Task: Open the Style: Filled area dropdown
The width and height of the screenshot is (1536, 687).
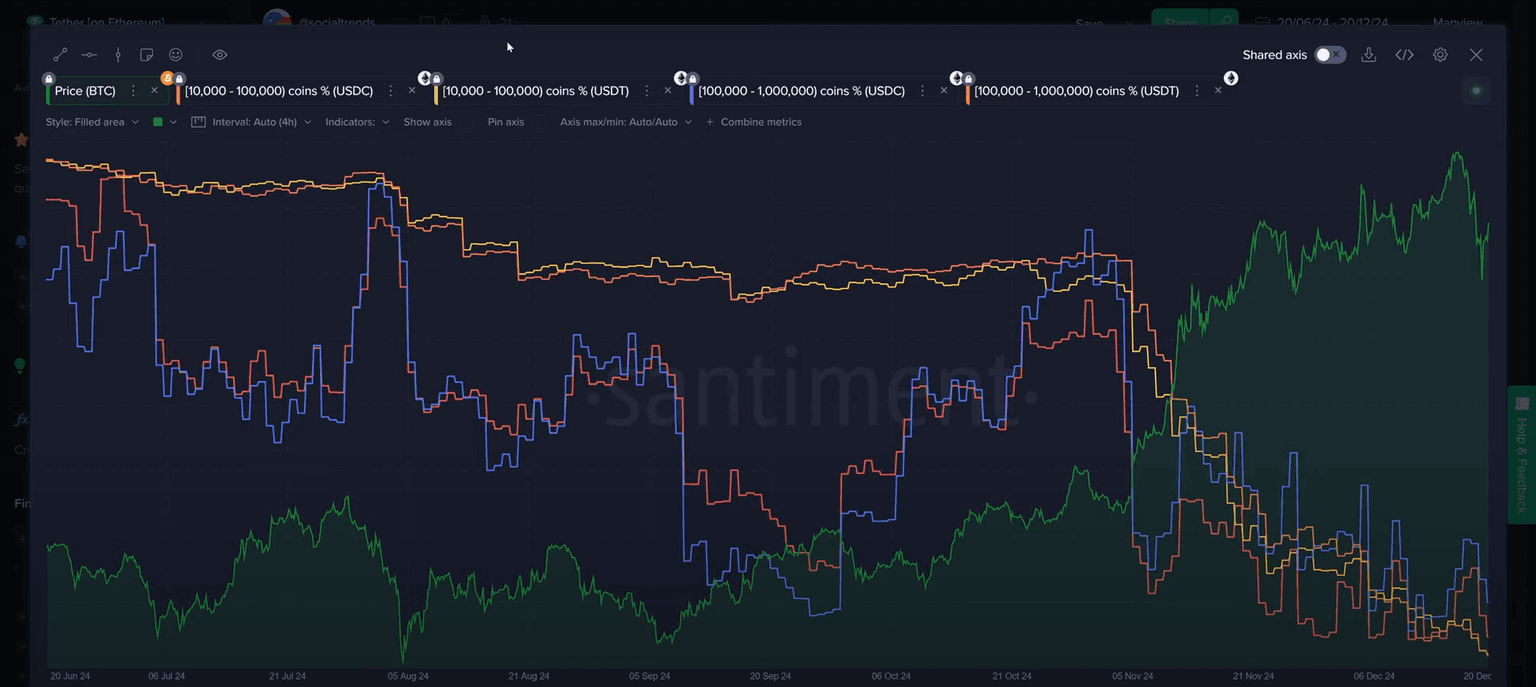Action: pos(92,122)
